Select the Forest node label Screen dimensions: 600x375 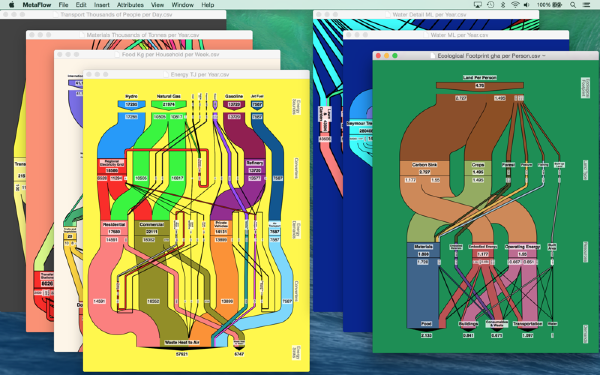click(509, 165)
